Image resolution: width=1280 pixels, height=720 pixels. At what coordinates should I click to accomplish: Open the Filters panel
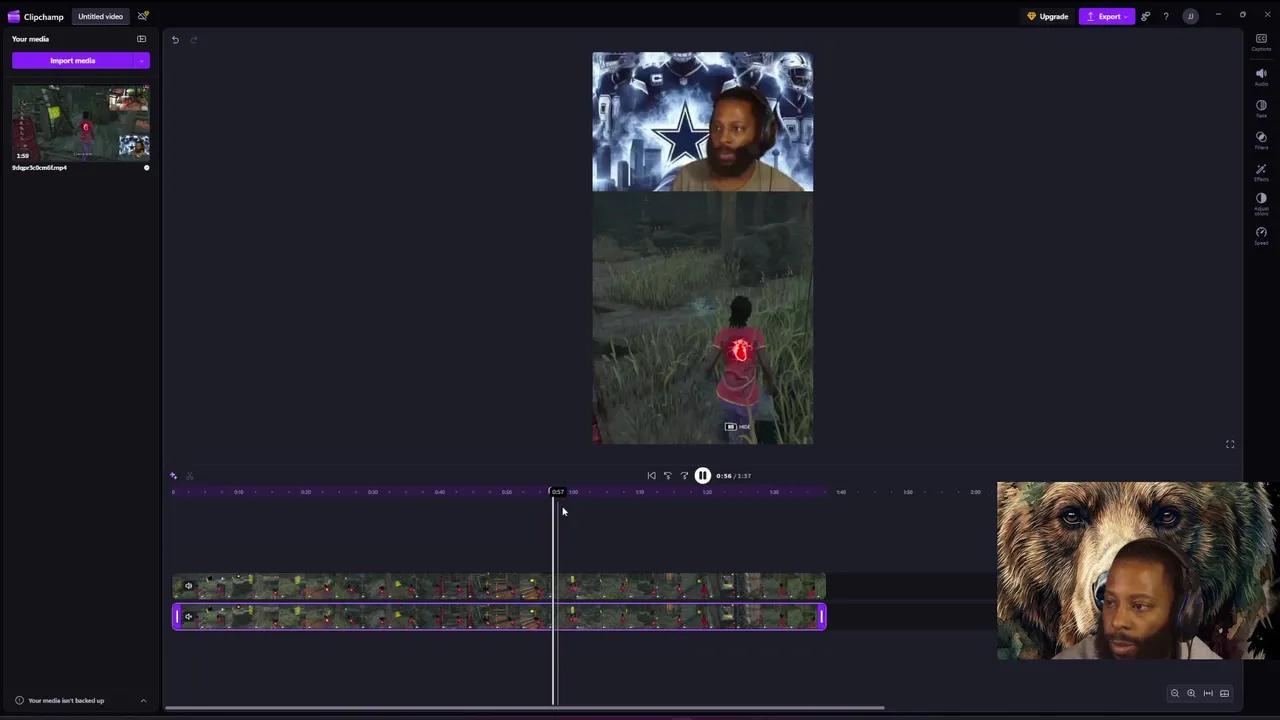[1261, 140]
